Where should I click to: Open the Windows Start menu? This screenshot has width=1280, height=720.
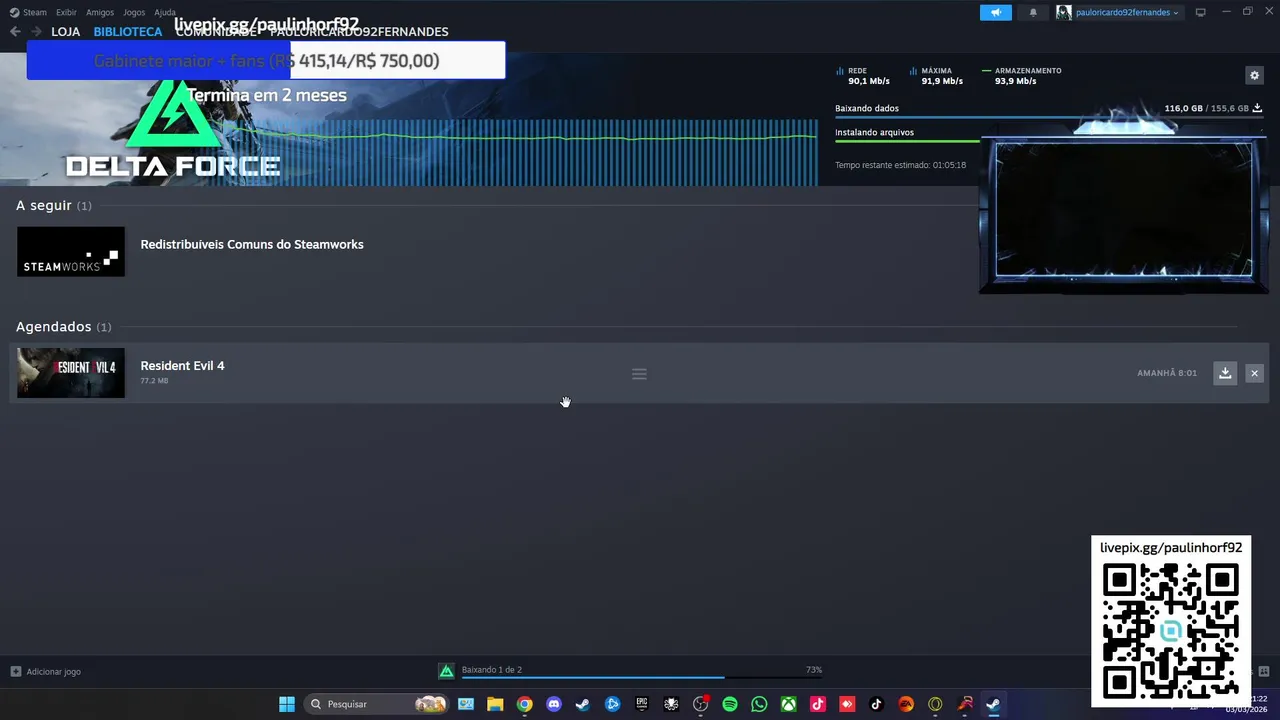pyautogui.click(x=287, y=704)
